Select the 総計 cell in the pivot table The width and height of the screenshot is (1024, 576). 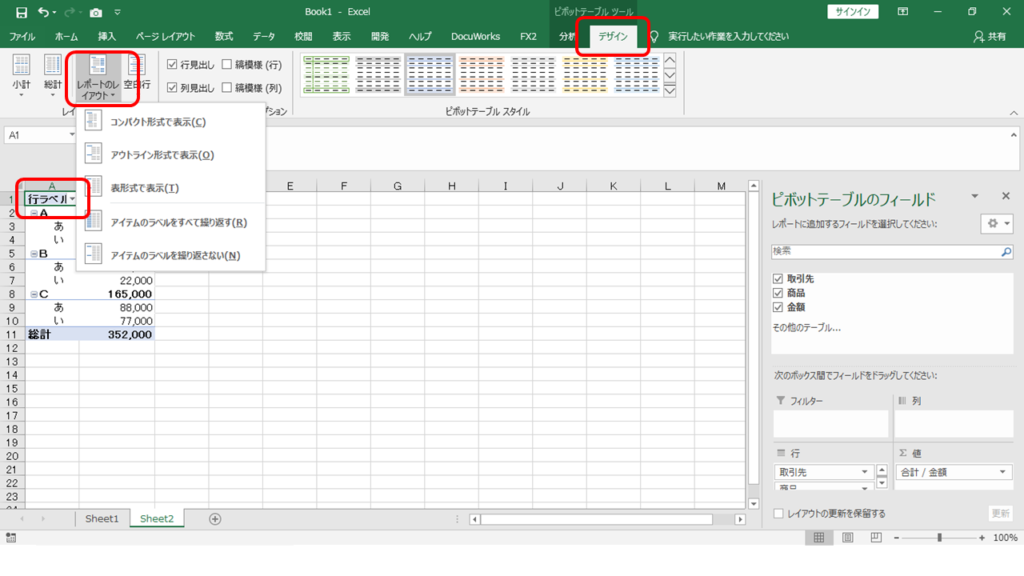pos(52,334)
